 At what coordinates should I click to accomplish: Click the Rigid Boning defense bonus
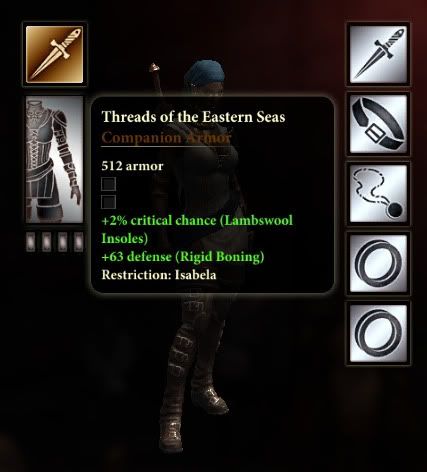183,257
